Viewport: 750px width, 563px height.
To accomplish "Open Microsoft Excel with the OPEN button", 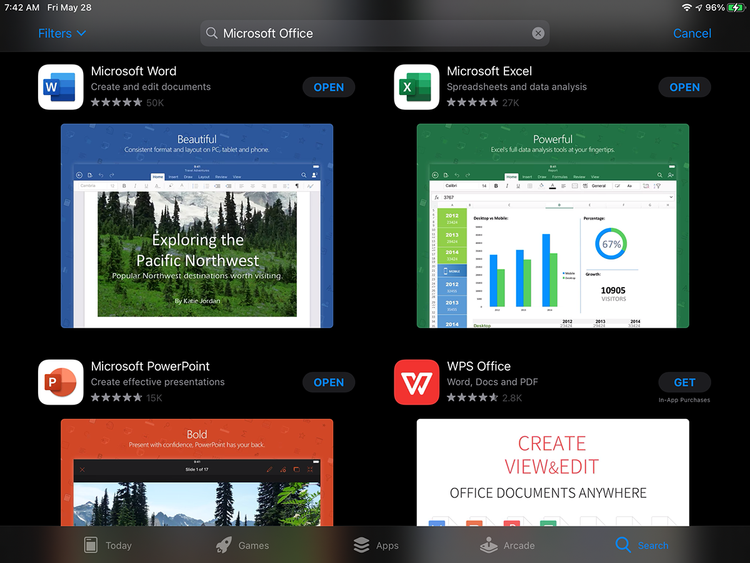I will click(684, 87).
